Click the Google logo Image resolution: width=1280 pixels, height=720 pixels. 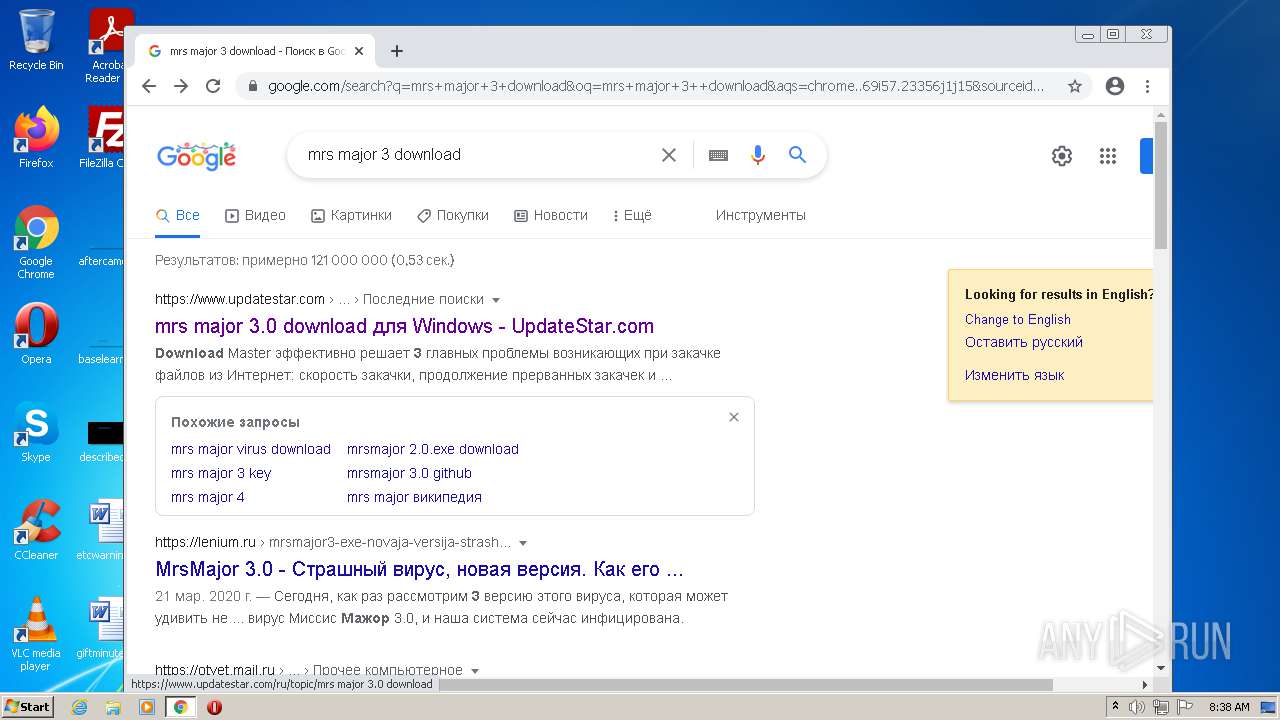point(196,156)
